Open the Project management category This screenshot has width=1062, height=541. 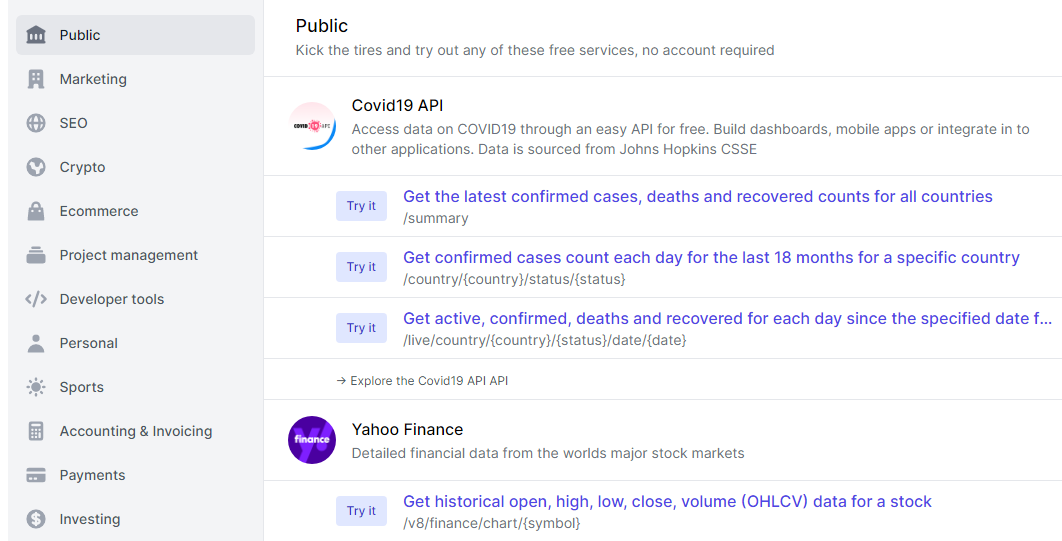pyautogui.click(x=128, y=255)
